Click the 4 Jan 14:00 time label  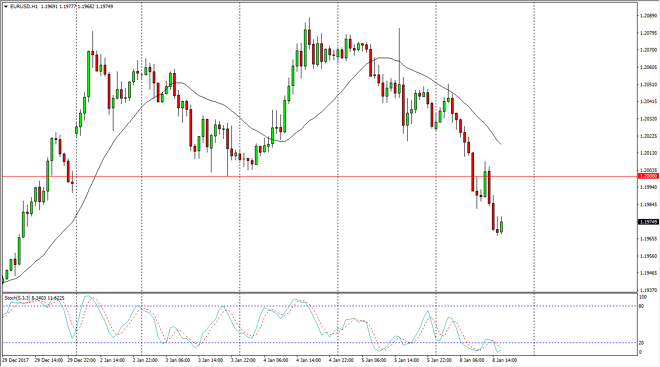pos(309,360)
